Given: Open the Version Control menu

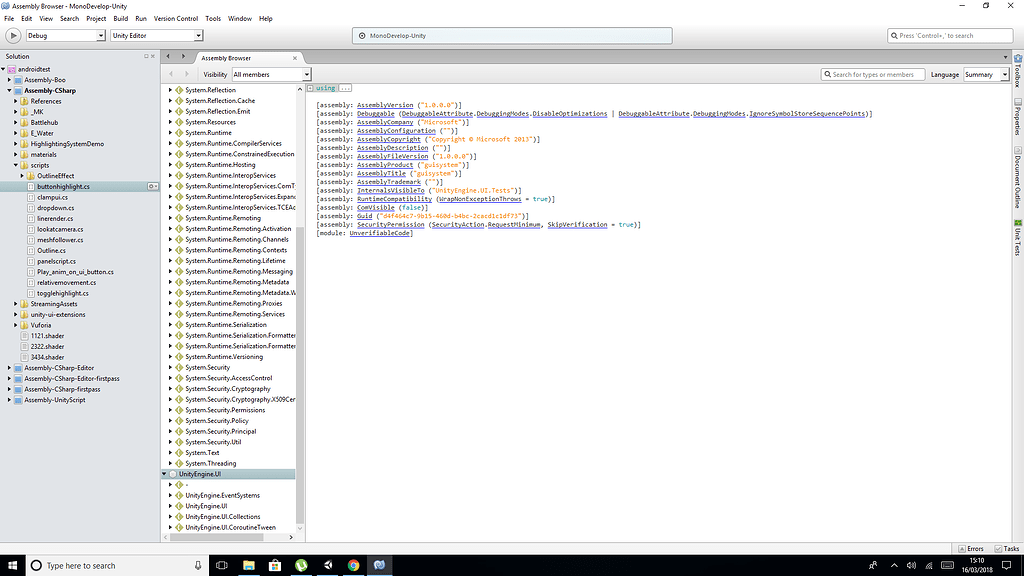Looking at the screenshot, I should (x=176, y=18).
